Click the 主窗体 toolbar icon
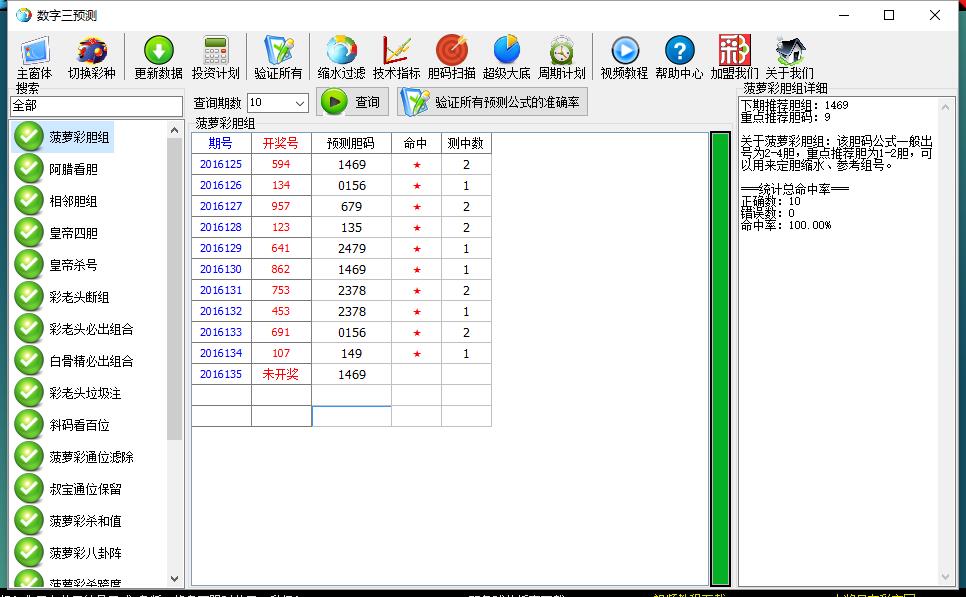 click(34, 57)
